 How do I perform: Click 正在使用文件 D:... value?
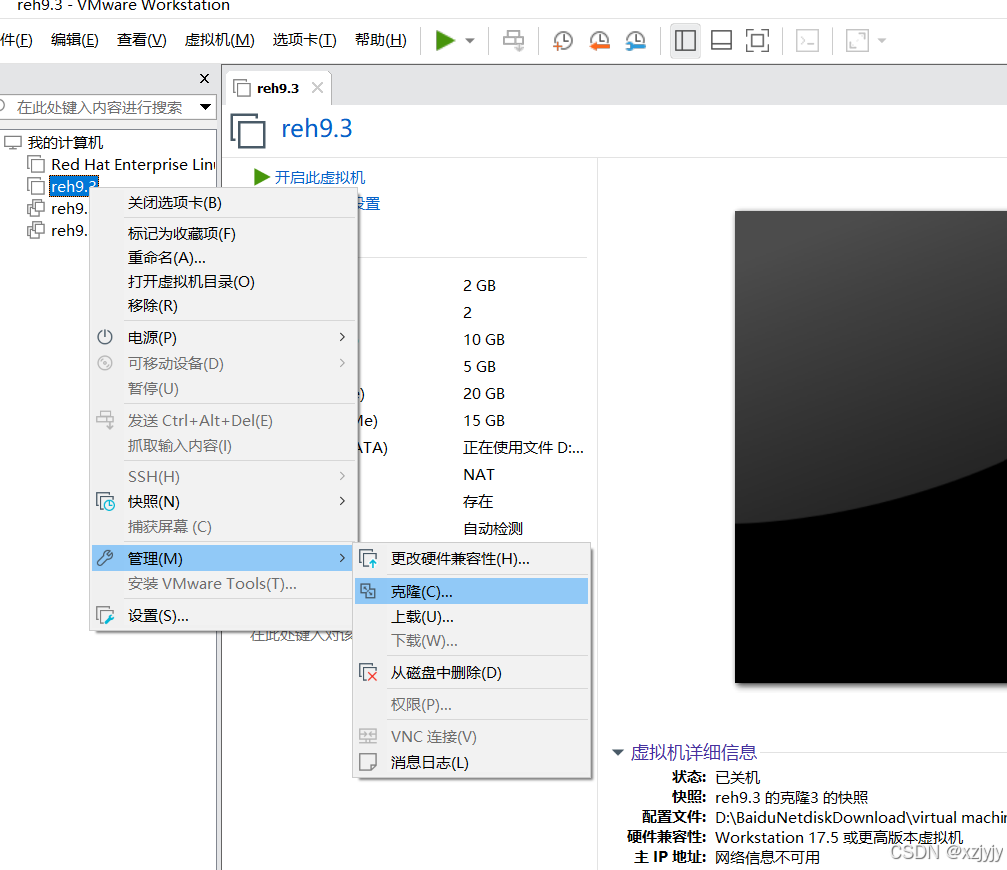523,448
